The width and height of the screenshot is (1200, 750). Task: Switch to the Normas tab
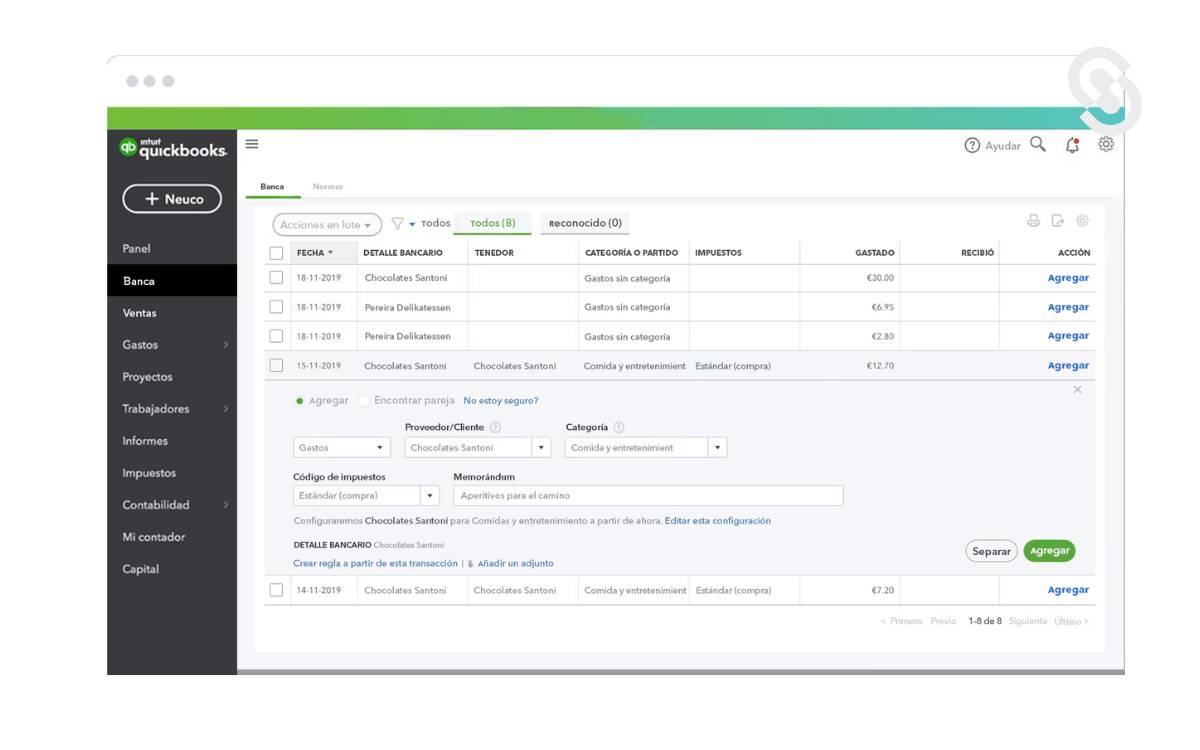coord(327,187)
